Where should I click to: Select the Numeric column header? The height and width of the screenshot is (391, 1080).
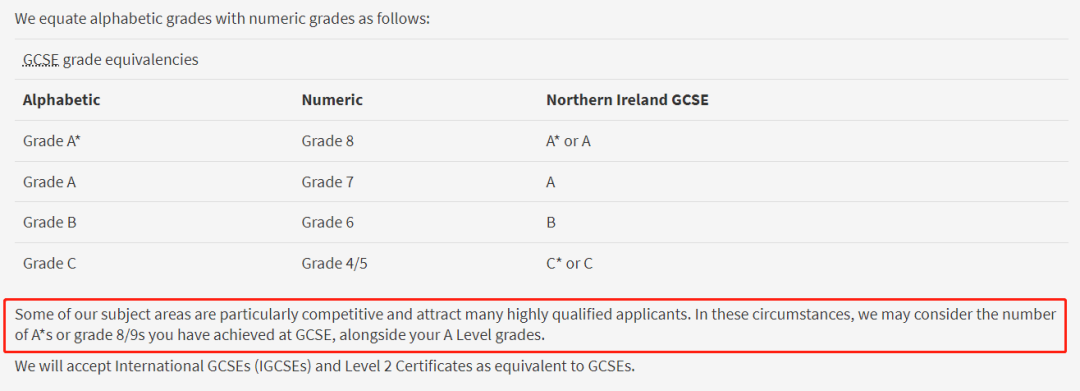[x=332, y=100]
